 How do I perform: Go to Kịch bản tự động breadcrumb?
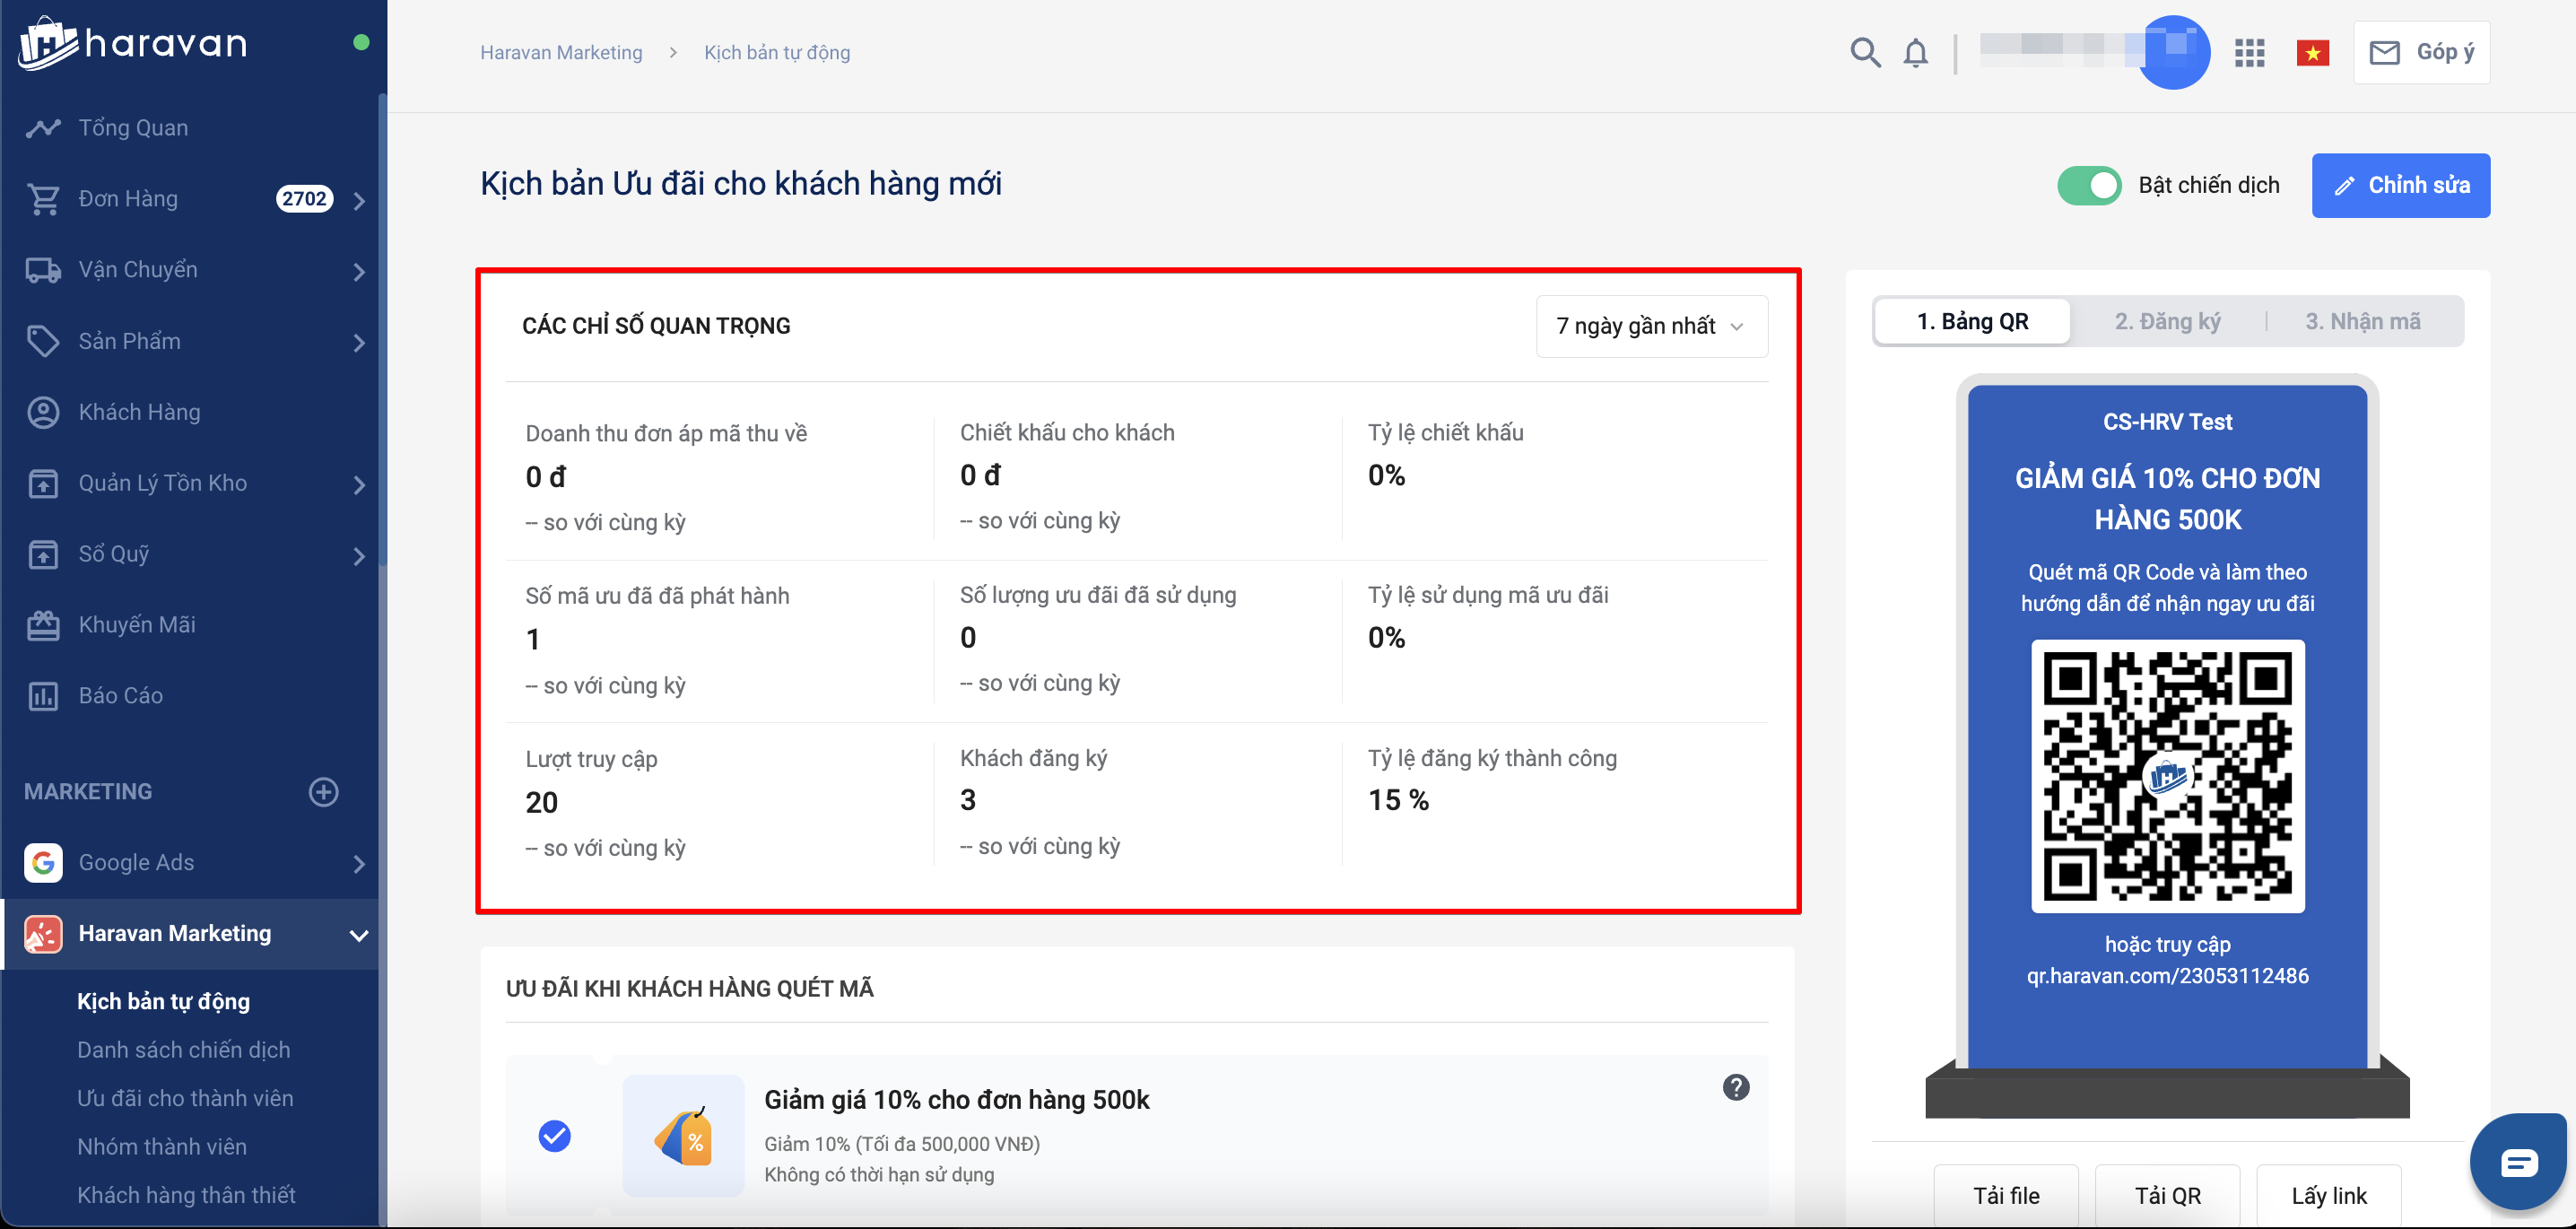(777, 52)
